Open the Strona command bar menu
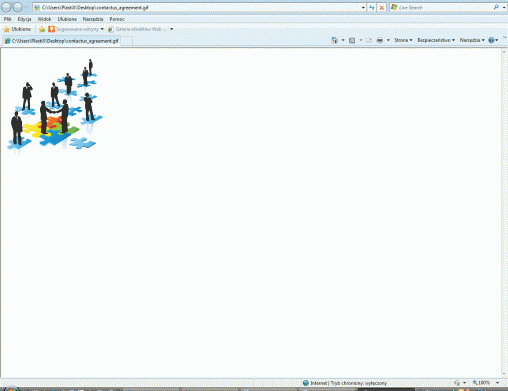Screen dimensions: 508x391 click(x=403, y=40)
